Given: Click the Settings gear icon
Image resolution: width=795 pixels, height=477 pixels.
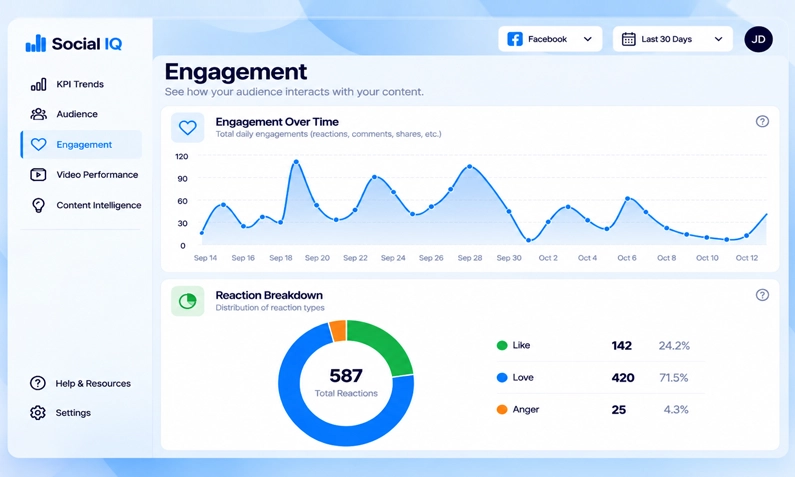Looking at the screenshot, I should [x=38, y=413].
